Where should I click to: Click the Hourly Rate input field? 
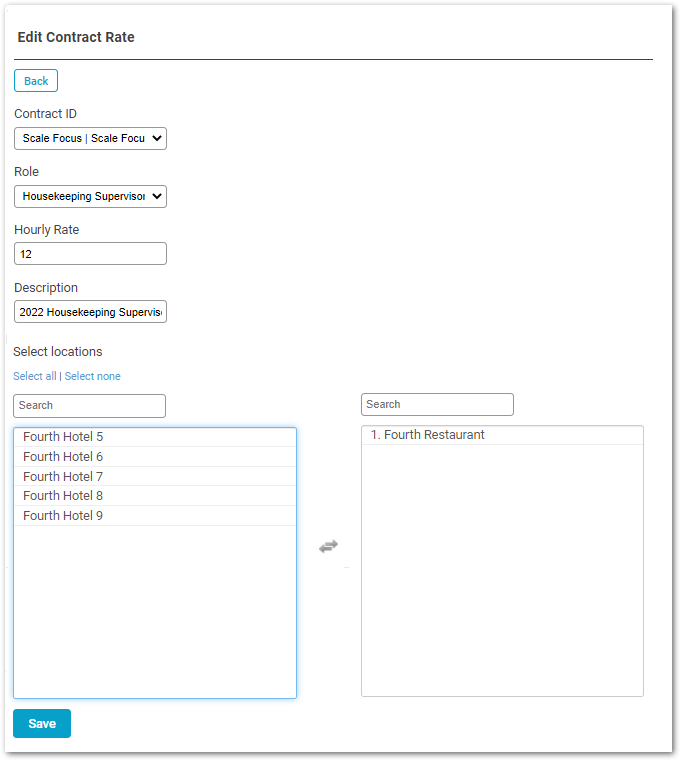(90, 254)
